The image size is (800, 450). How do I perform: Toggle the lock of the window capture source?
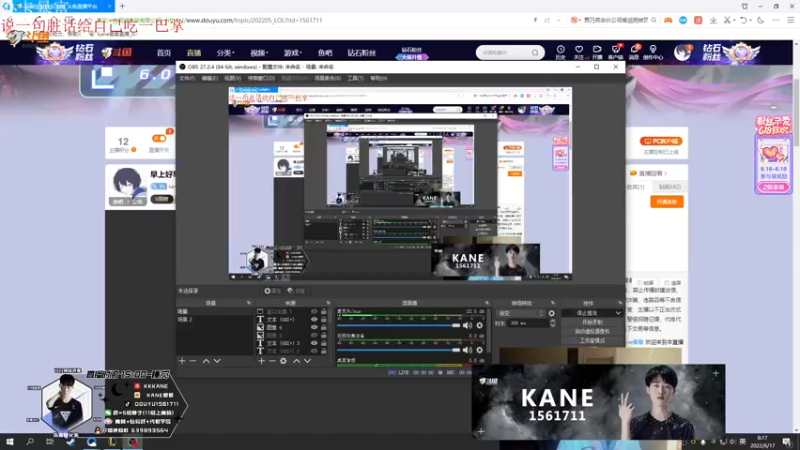pos(323,312)
